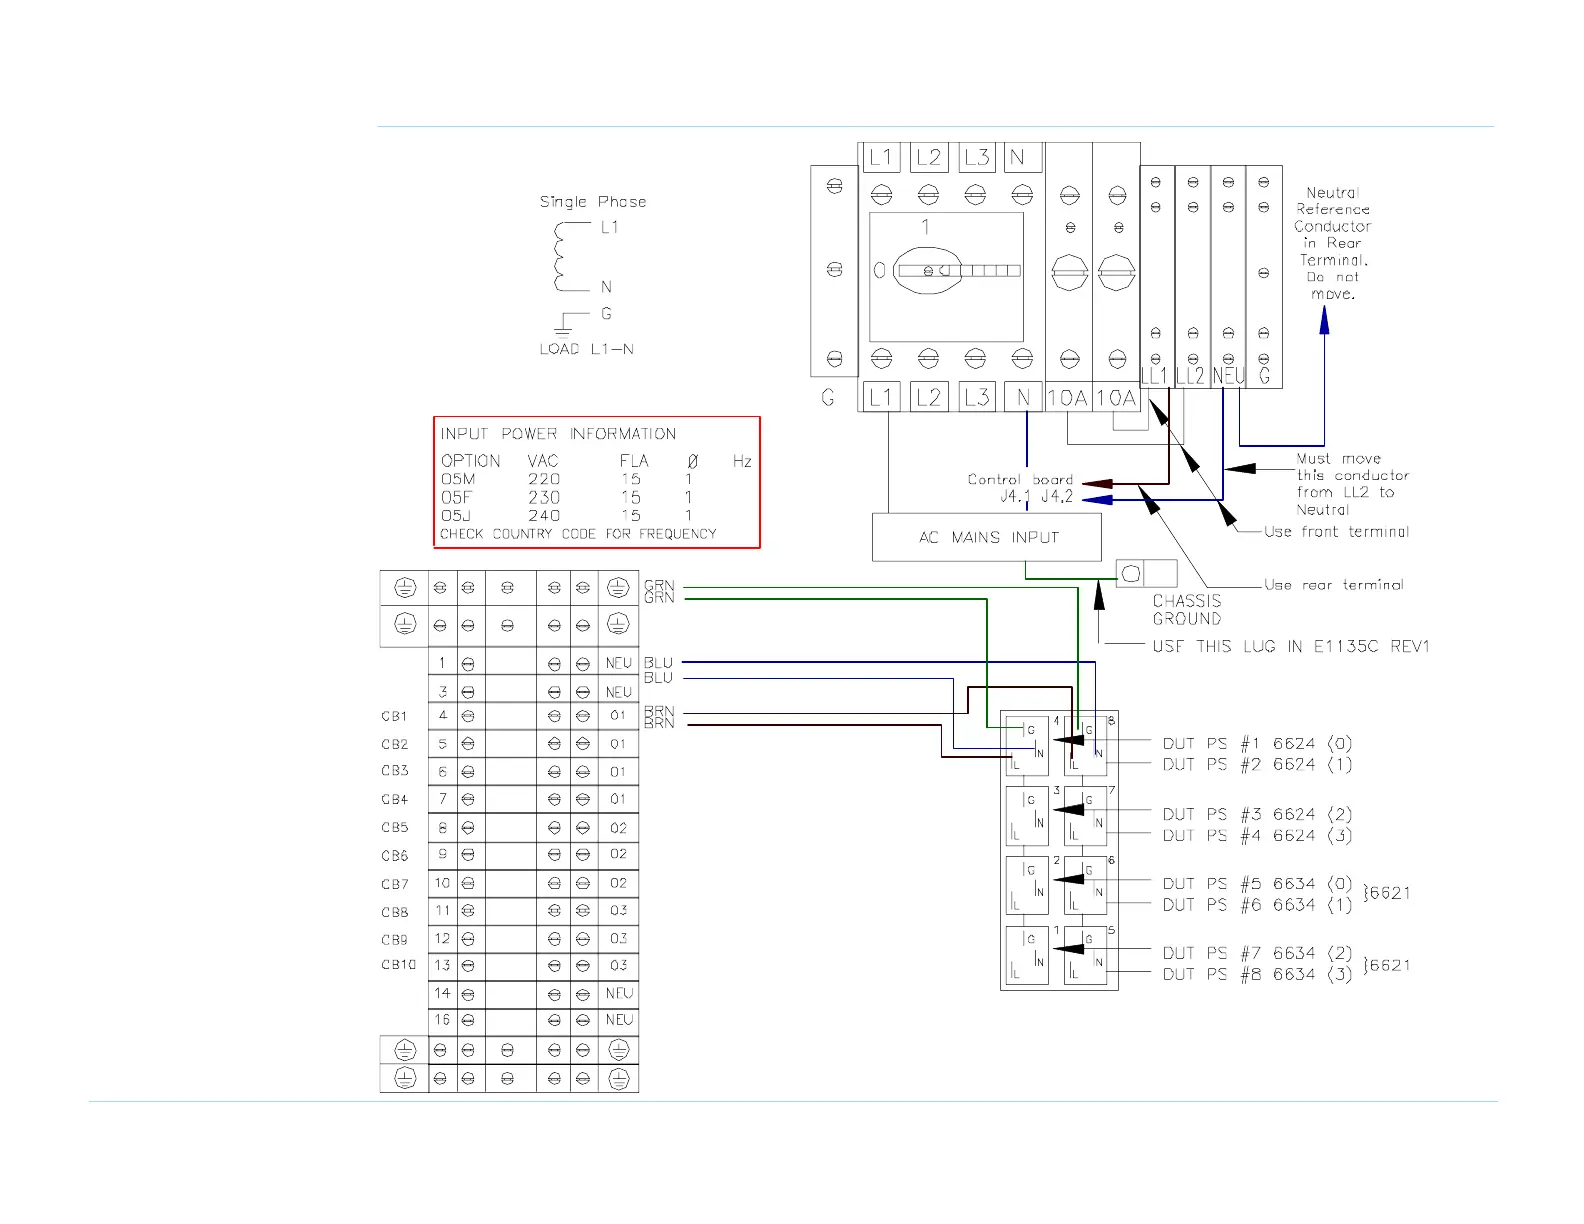1584x1224 pixels.
Task: Click the rotary disconnect switch knob
Action: 927,271
